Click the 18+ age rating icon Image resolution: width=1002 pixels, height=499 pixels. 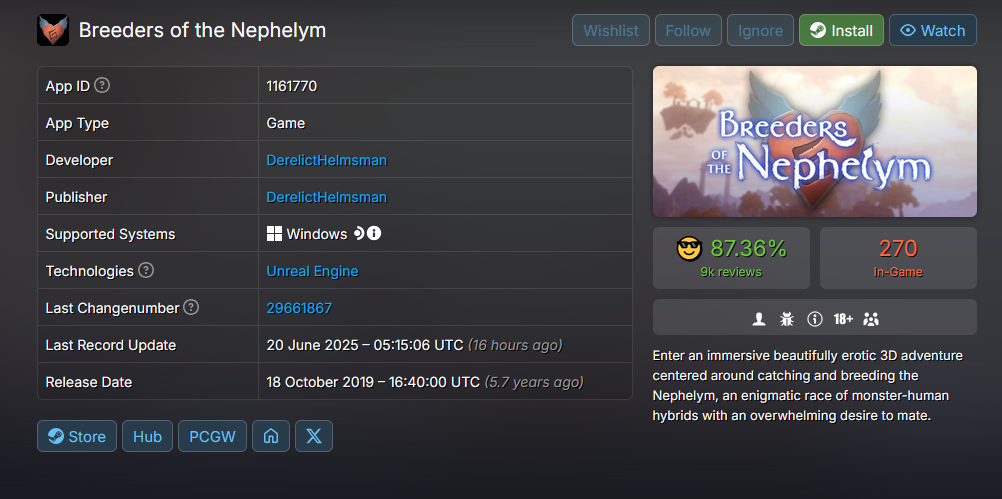[843, 319]
